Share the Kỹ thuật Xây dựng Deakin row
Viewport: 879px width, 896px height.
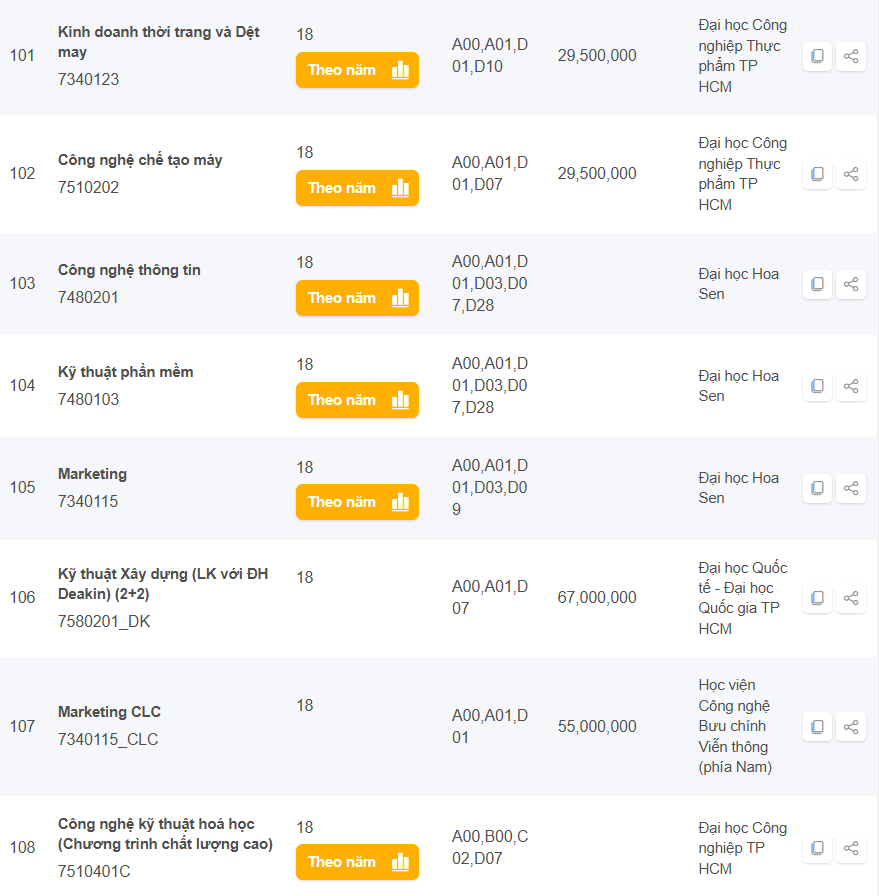point(851,598)
